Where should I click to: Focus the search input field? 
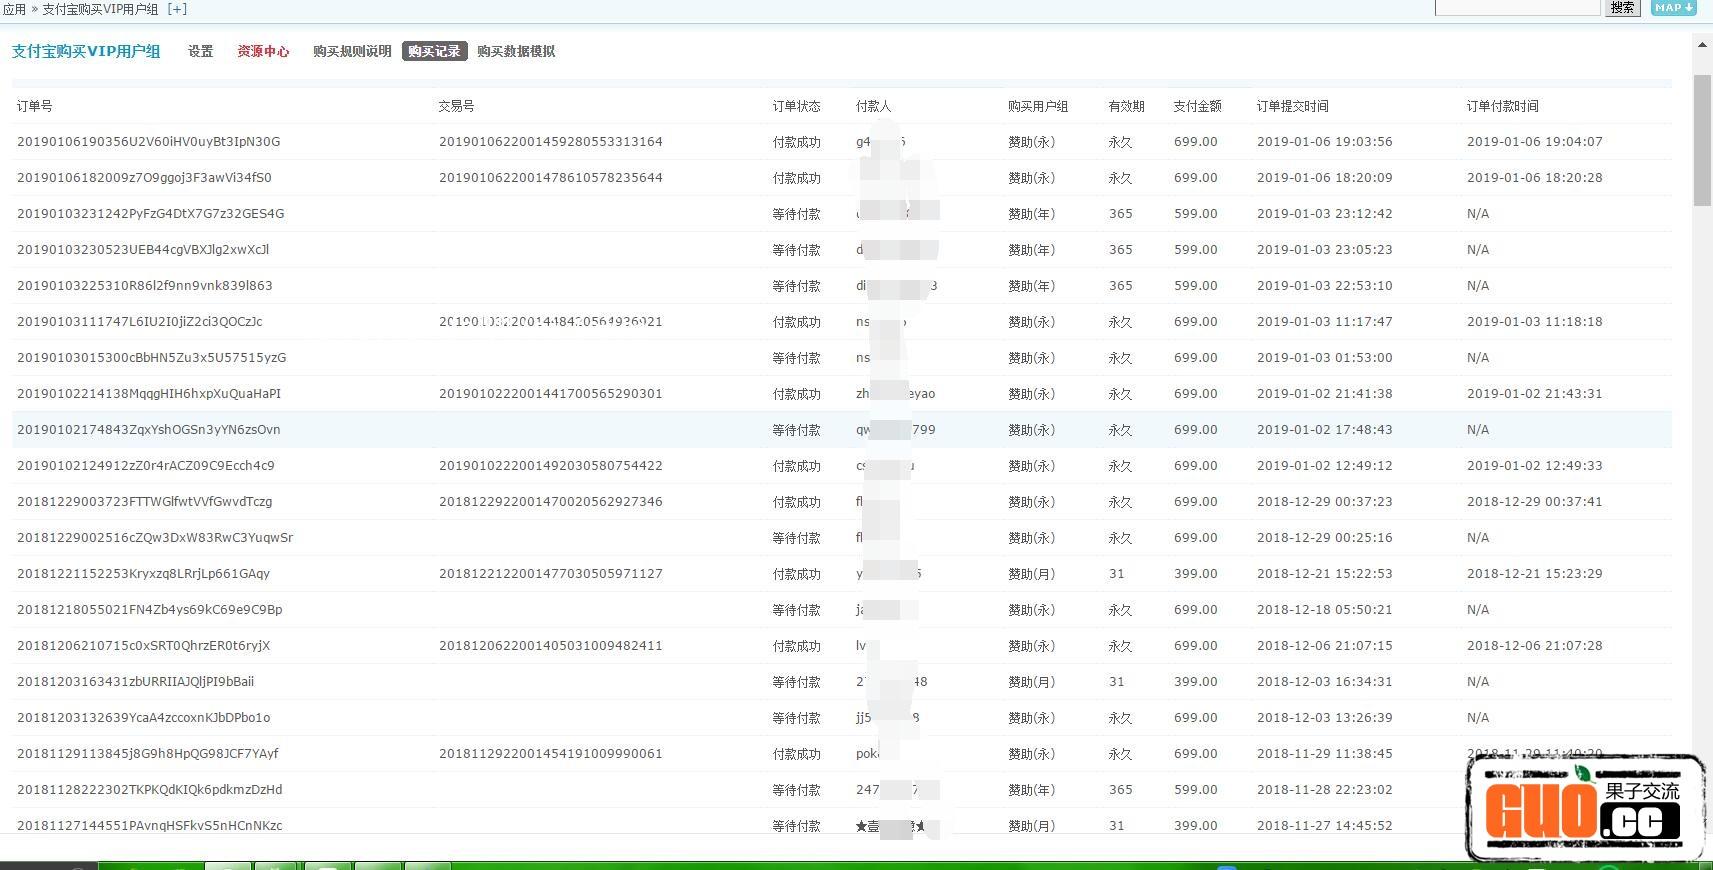tap(1517, 8)
